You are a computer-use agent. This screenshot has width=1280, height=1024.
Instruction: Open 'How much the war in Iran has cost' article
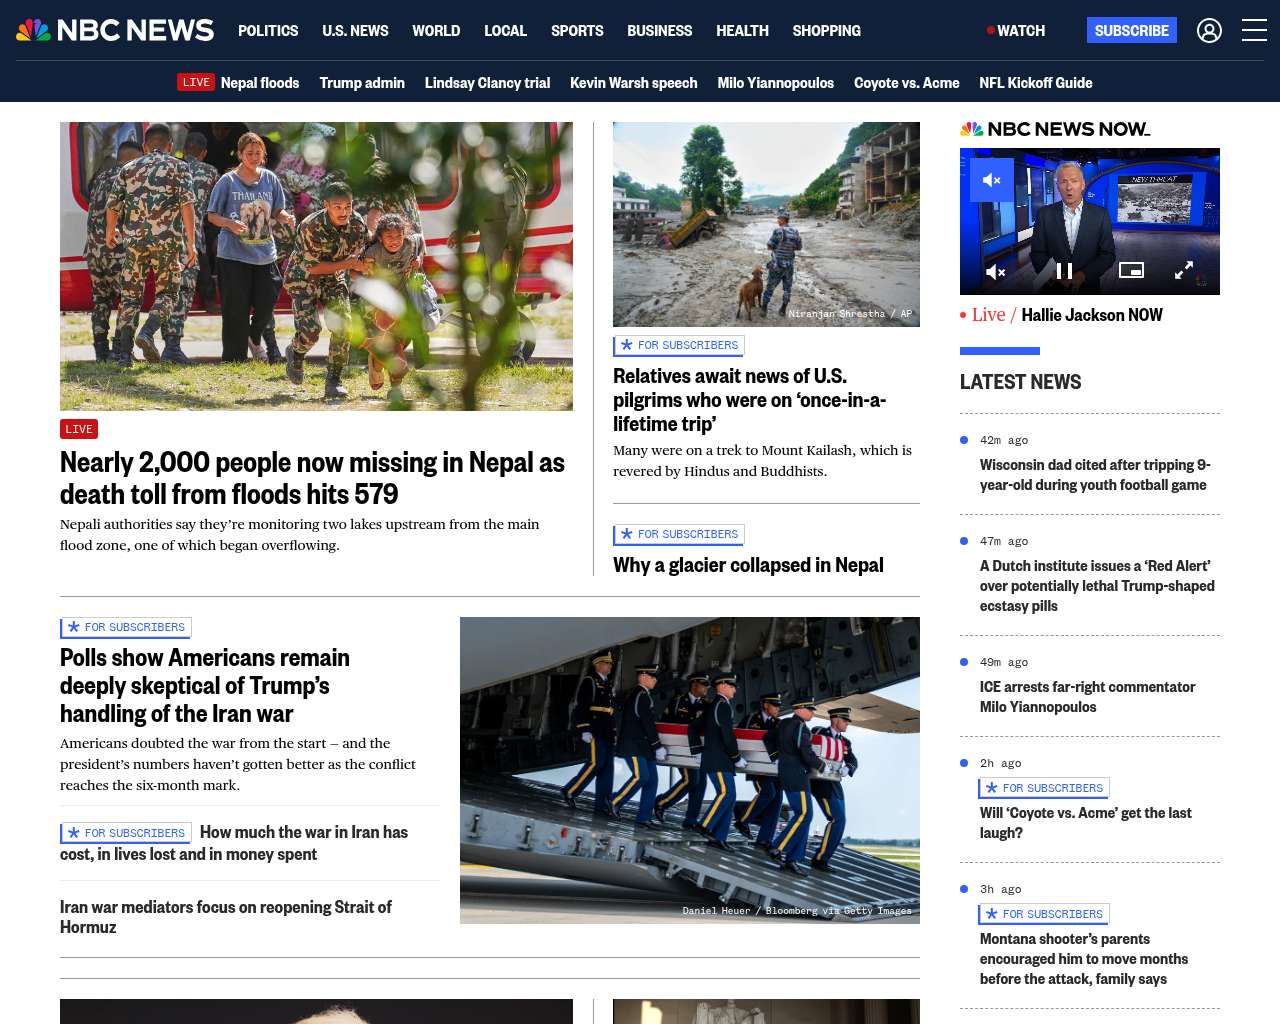[234, 843]
